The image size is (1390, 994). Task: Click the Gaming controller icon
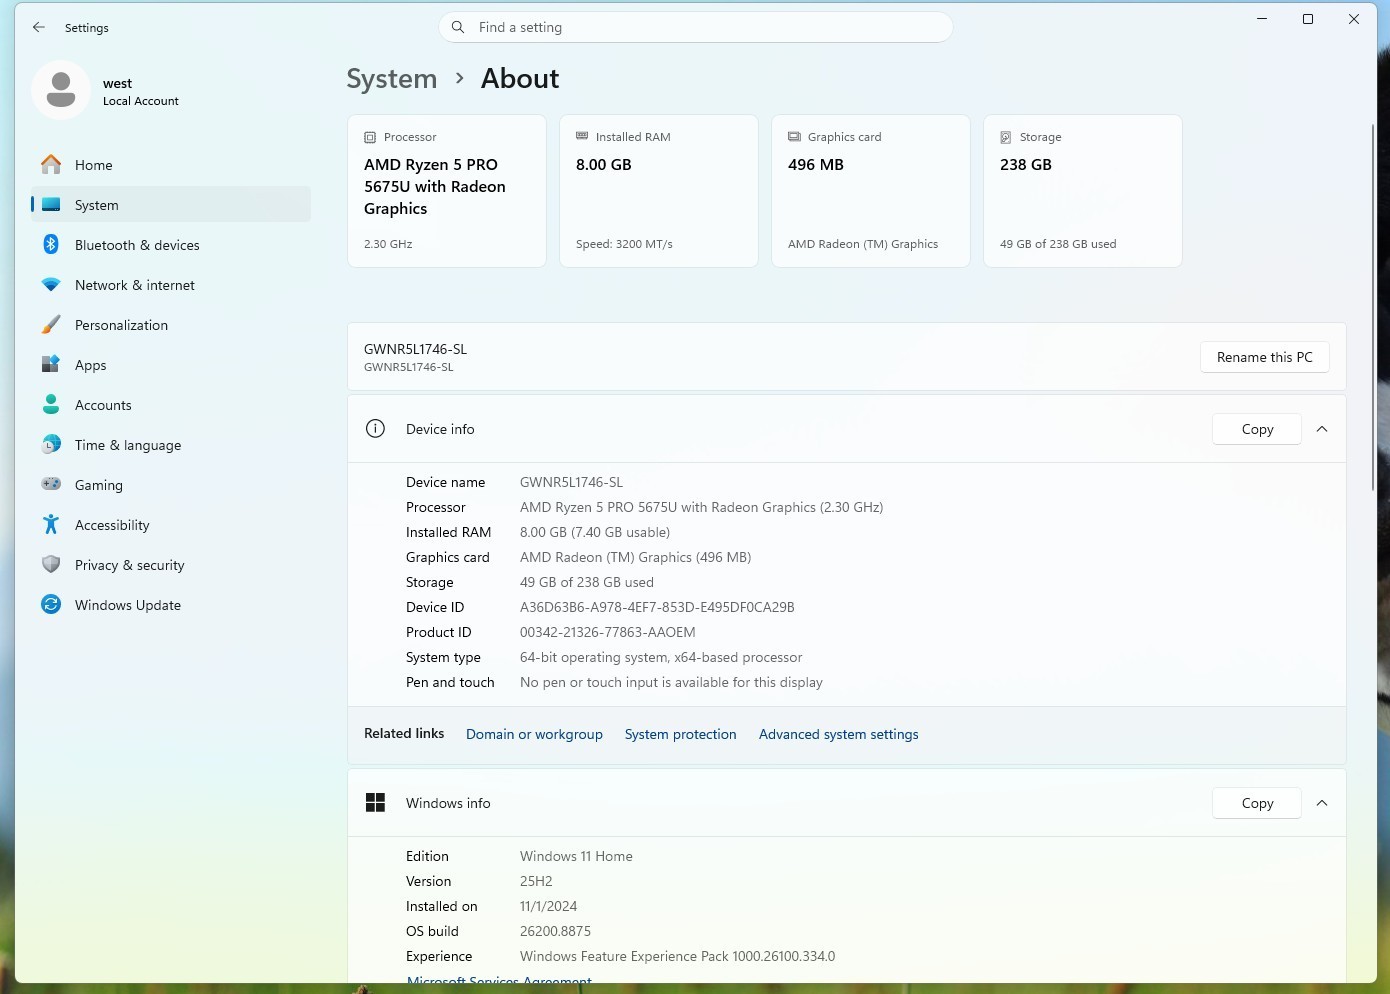click(x=51, y=485)
